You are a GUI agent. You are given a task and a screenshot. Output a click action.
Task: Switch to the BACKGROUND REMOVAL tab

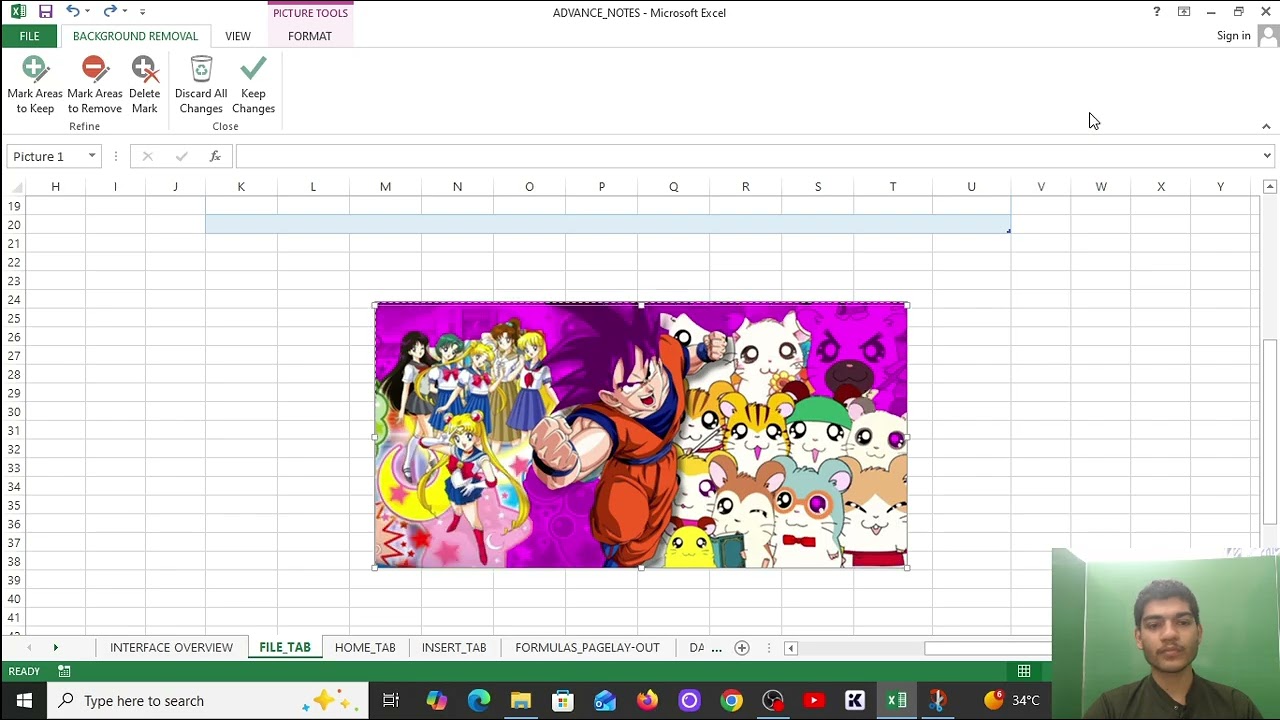click(135, 36)
